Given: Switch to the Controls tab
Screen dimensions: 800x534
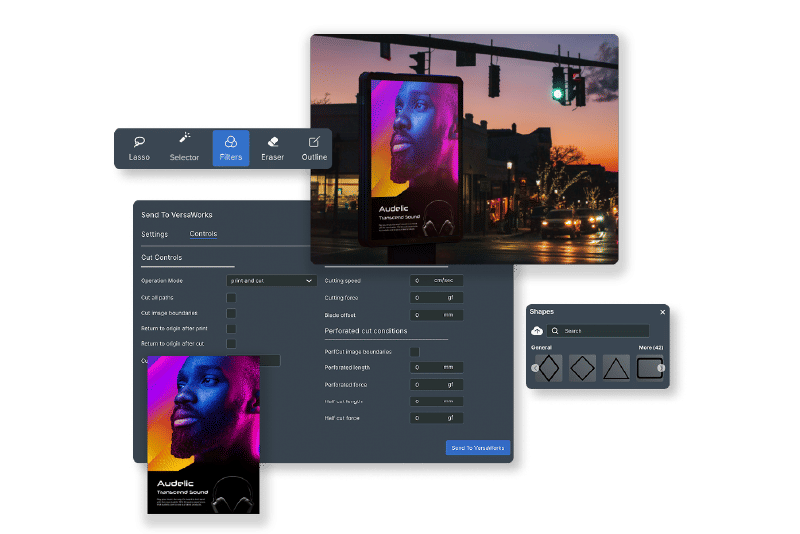Looking at the screenshot, I should point(203,234).
